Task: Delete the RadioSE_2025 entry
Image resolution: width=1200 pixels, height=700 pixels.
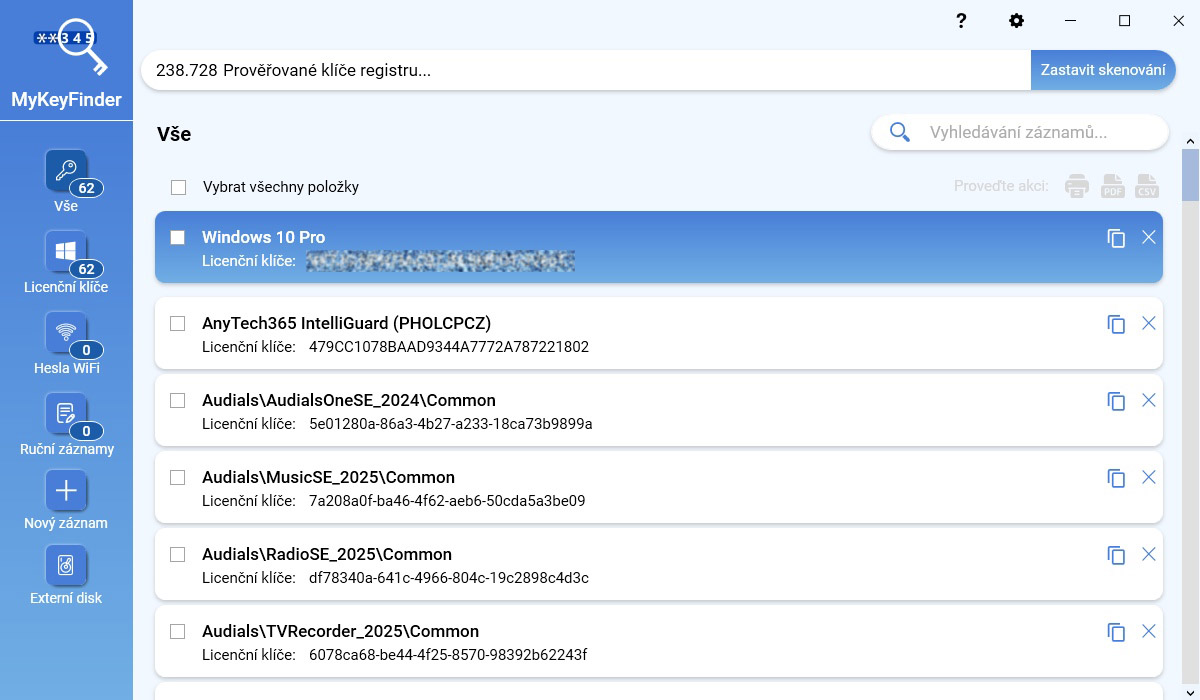Action: (x=1149, y=554)
